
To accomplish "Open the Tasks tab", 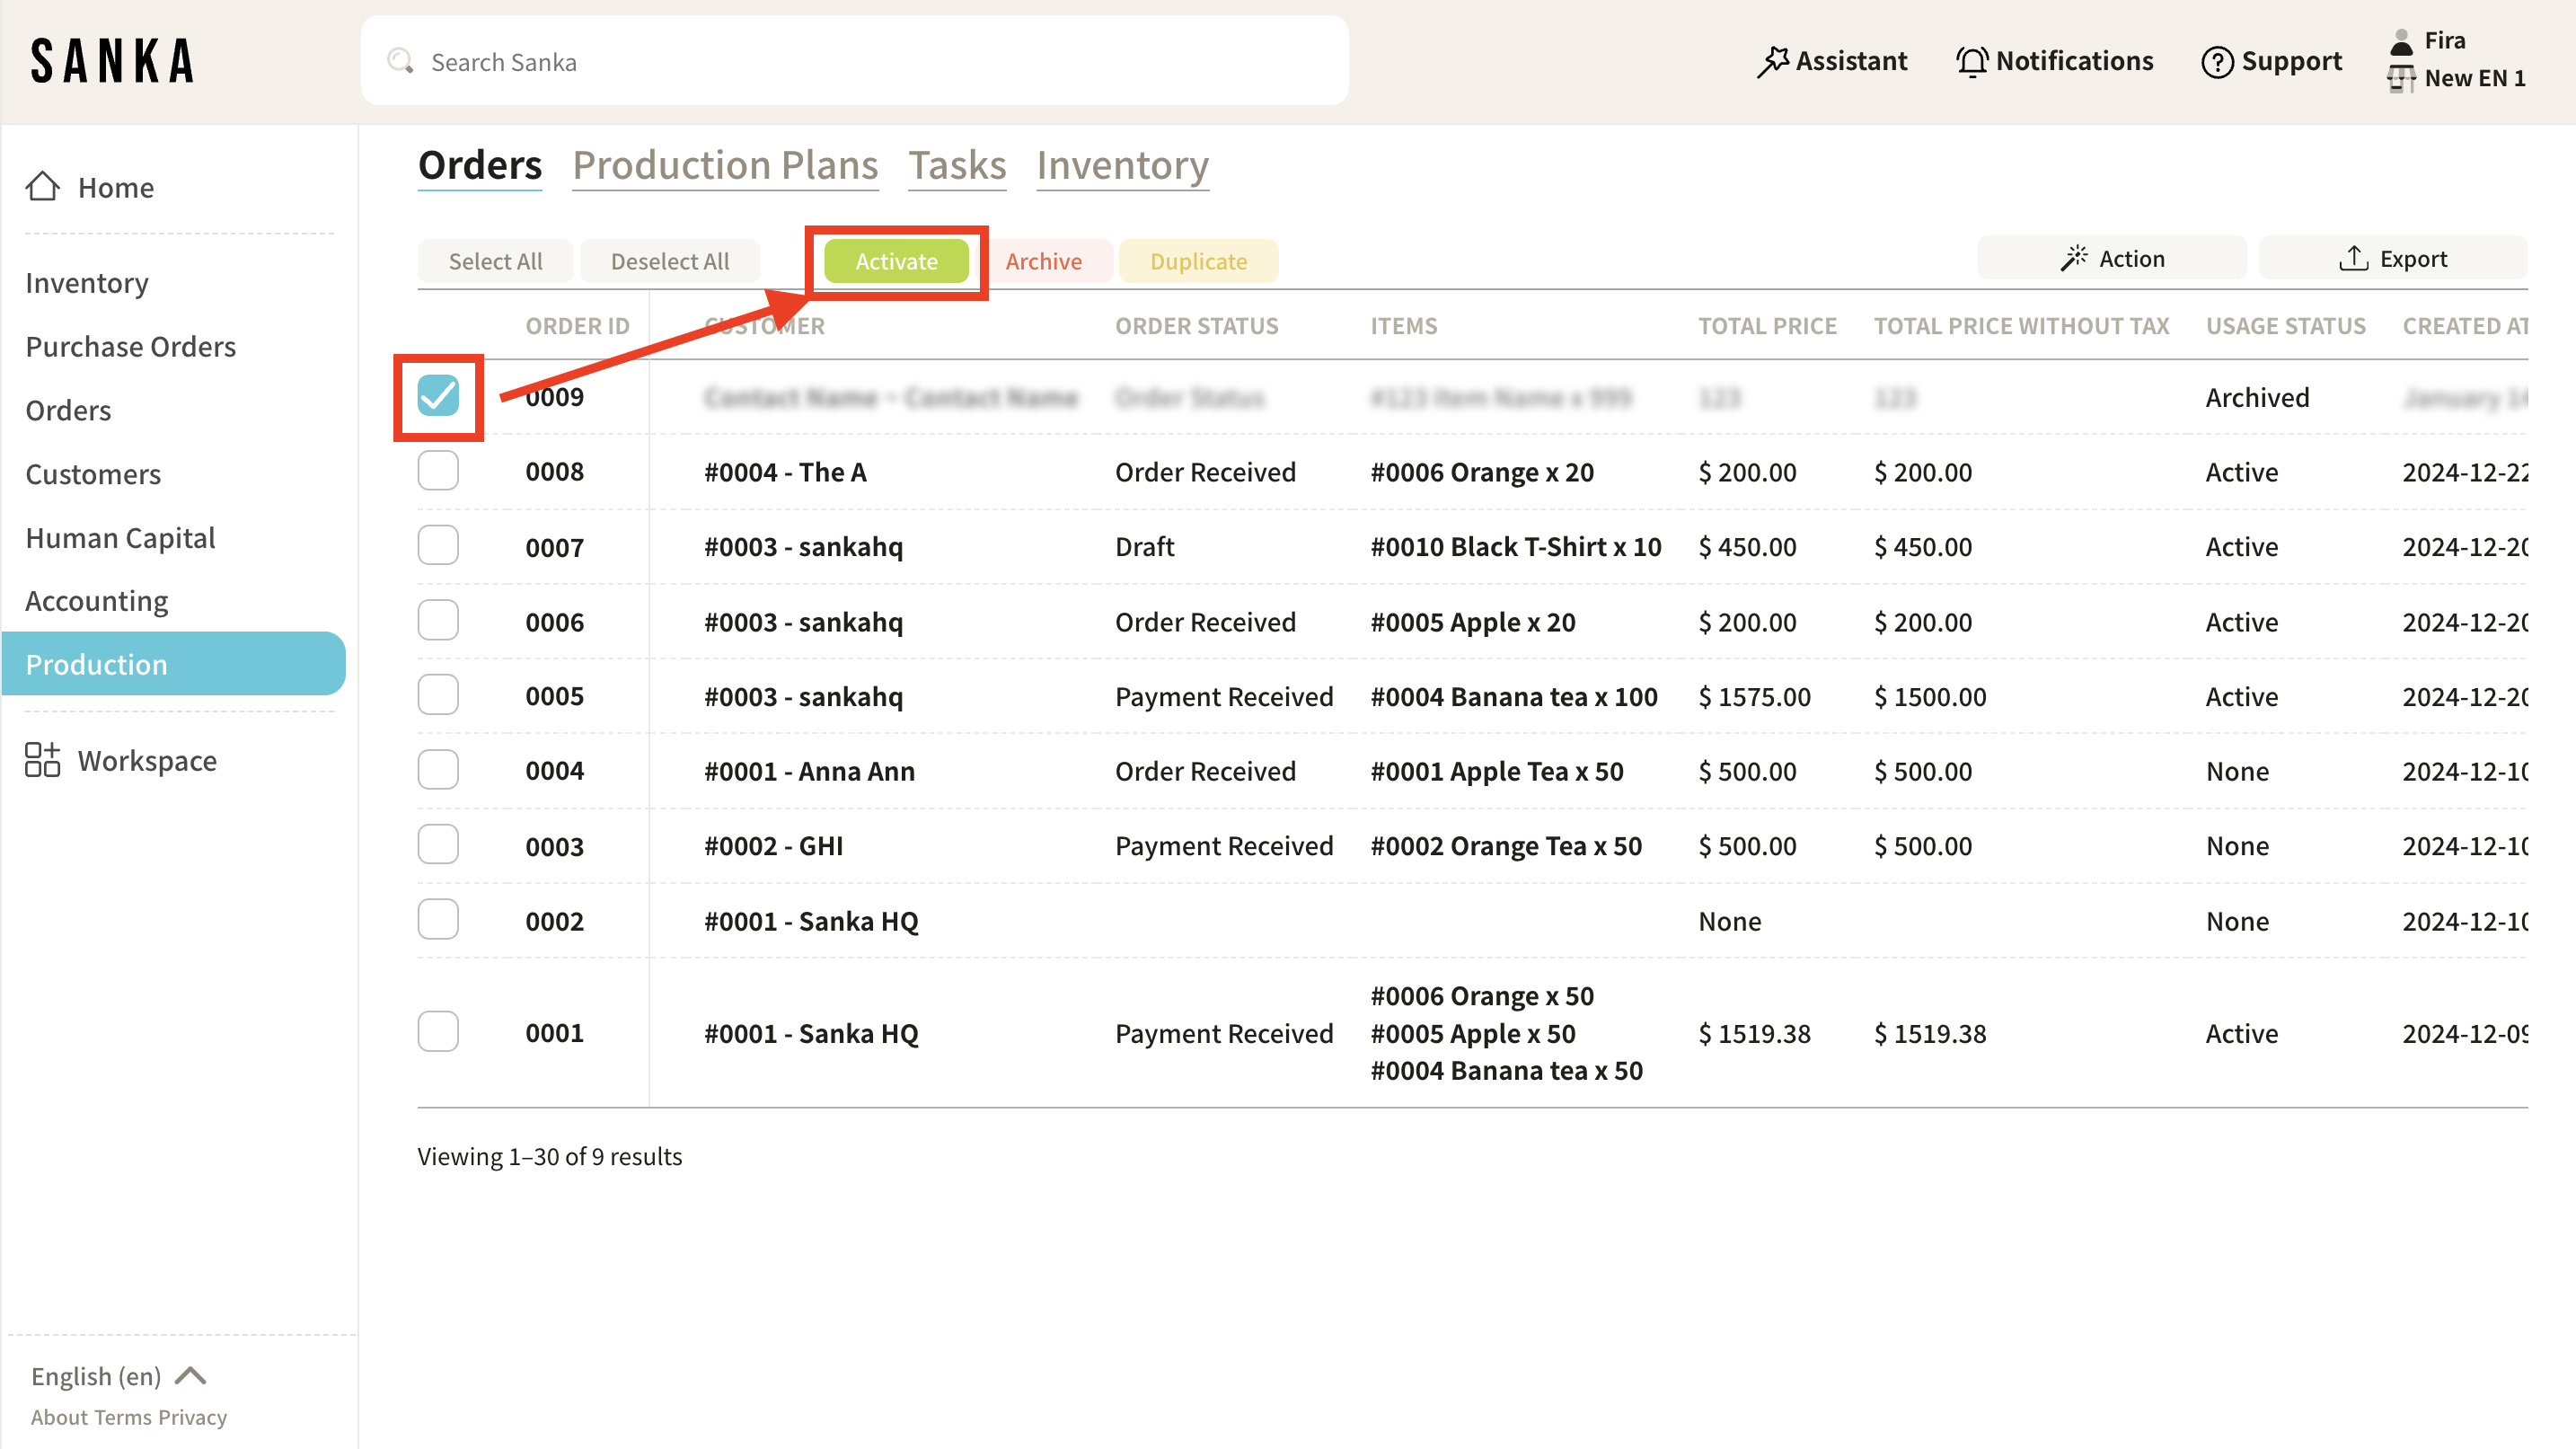I will pyautogui.click(x=956, y=165).
